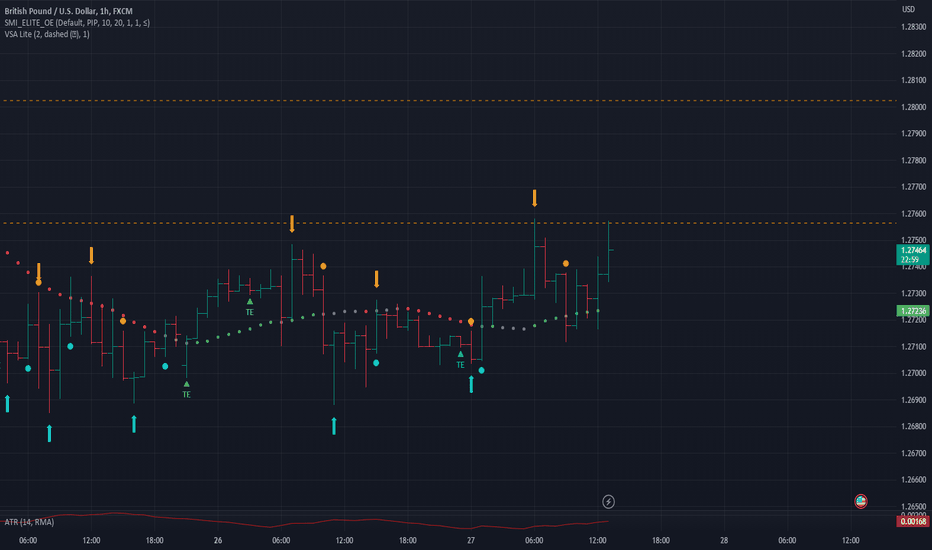932x550 pixels.
Task: Select the VSA Lite indicator legend
Action: pyautogui.click(x=47, y=34)
